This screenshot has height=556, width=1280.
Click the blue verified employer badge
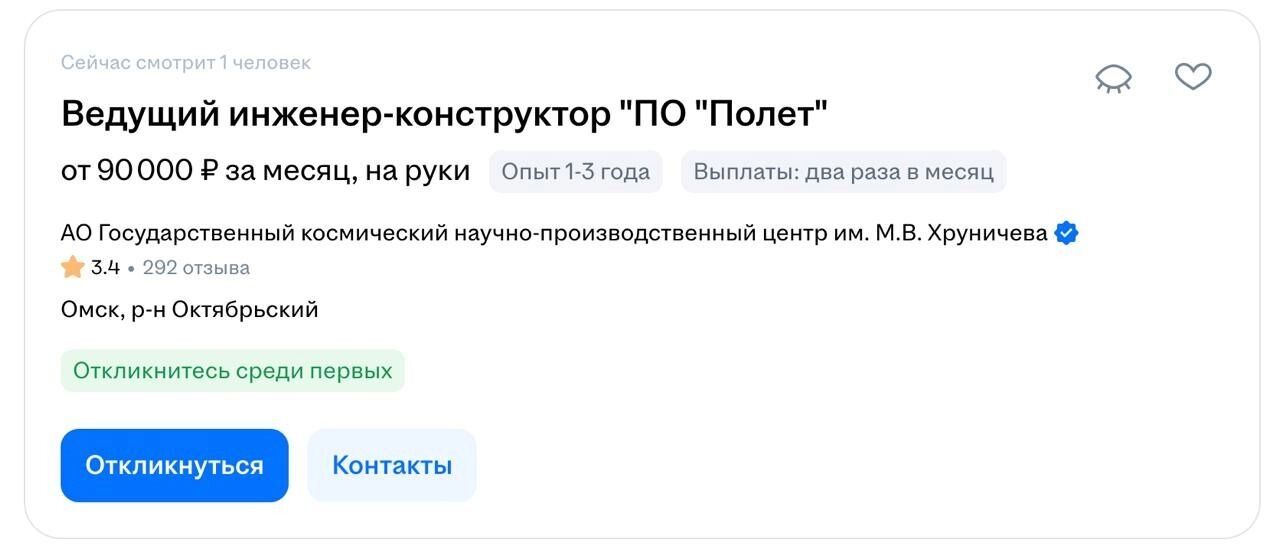[1067, 234]
